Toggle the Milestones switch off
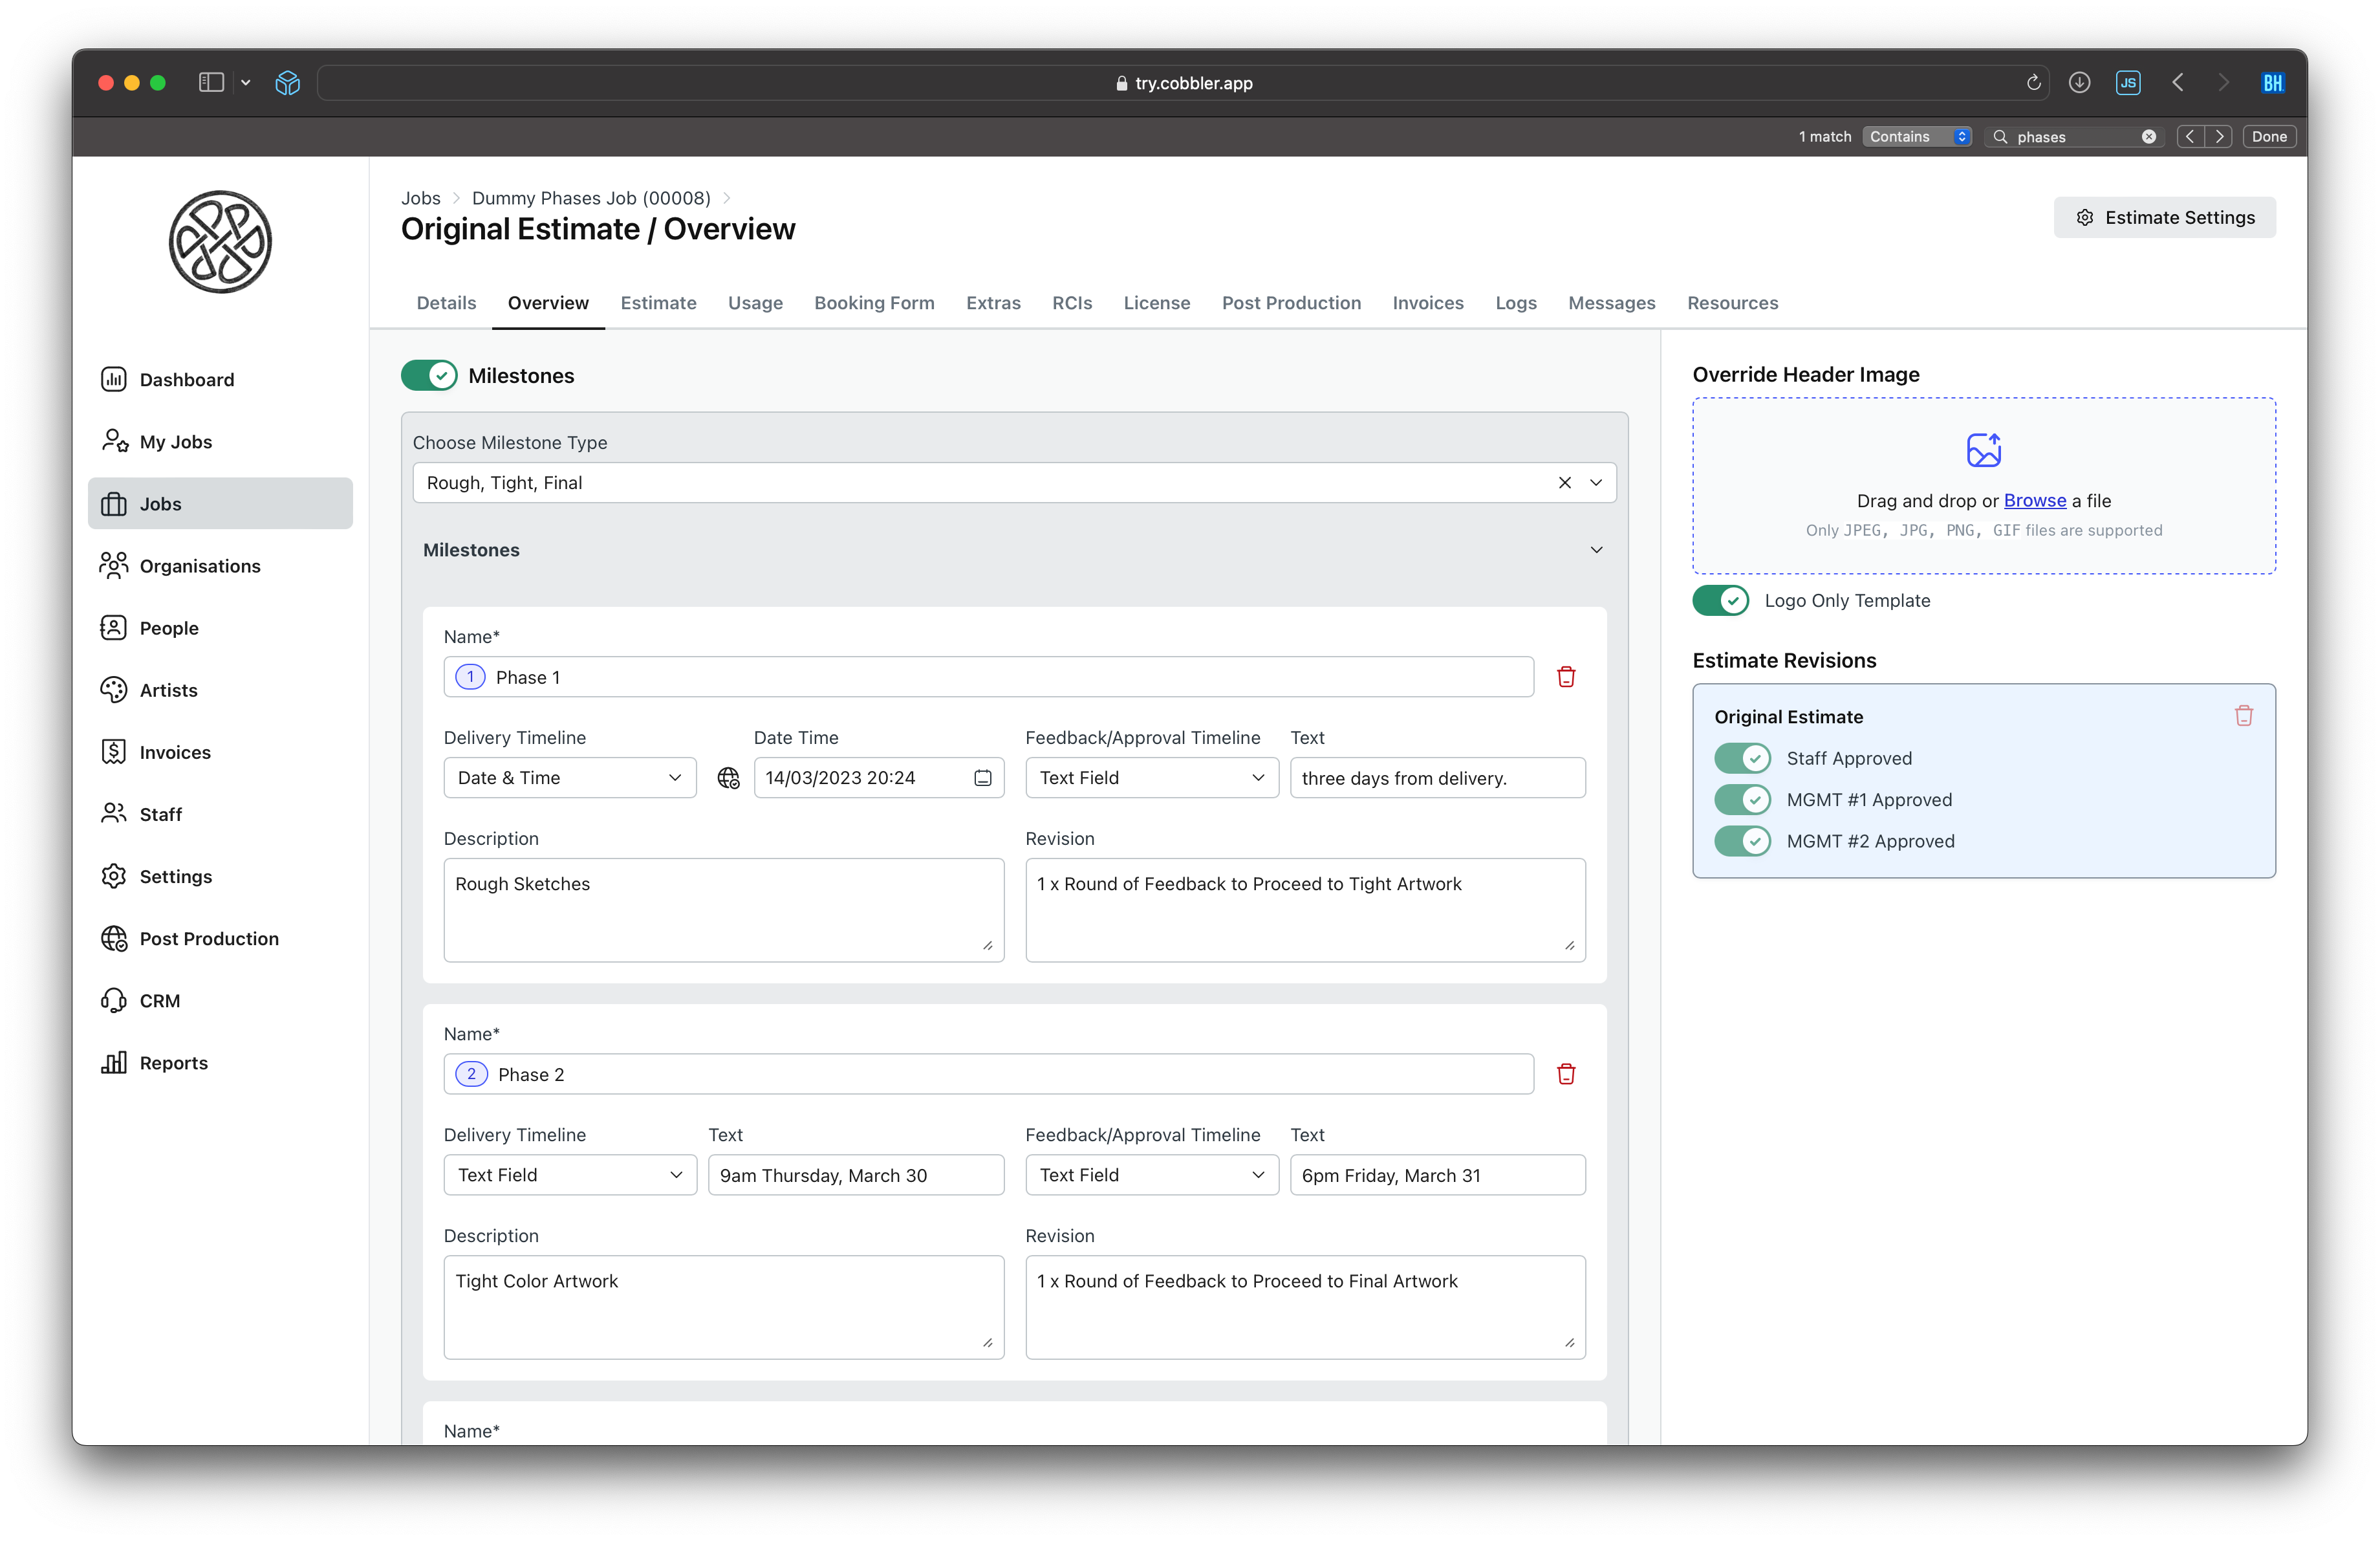Screen dimensions: 2380x1541 coord(429,376)
